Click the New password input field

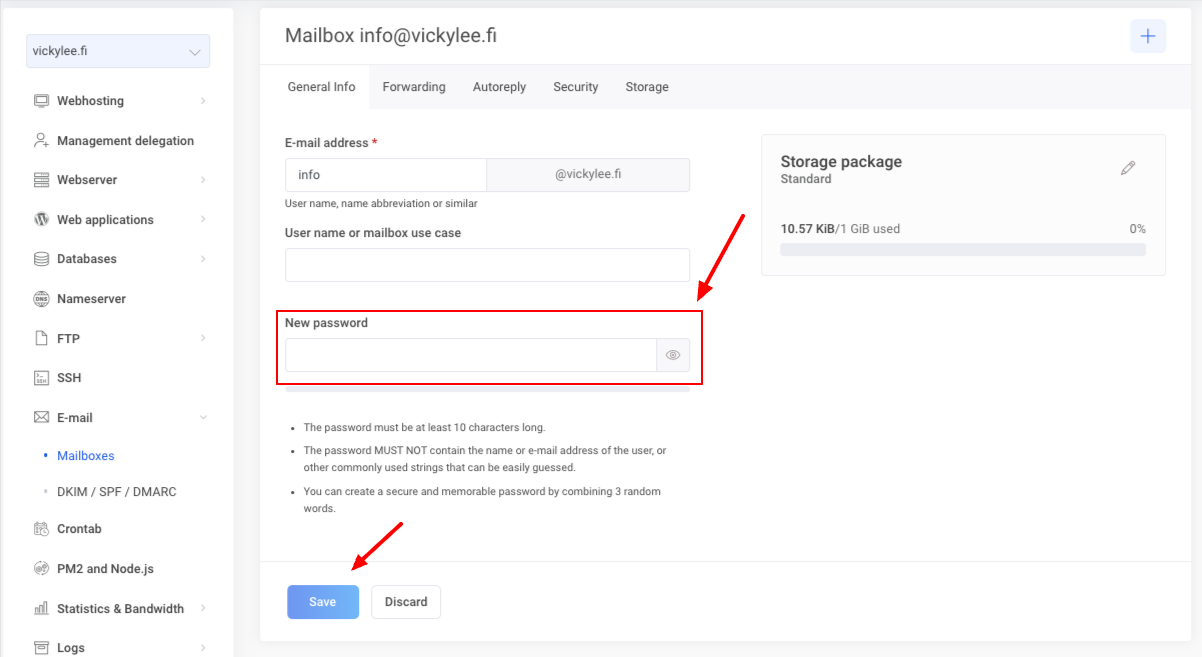pyautogui.click(x=470, y=355)
